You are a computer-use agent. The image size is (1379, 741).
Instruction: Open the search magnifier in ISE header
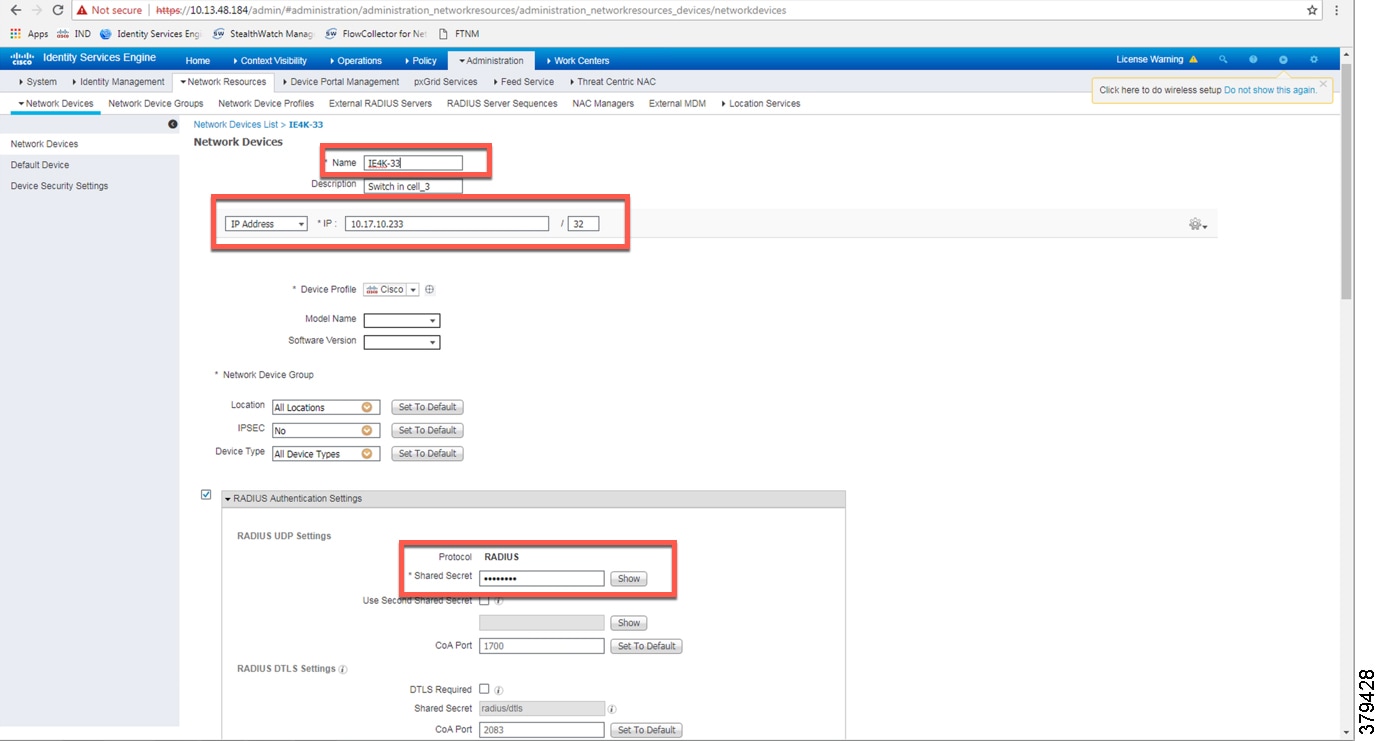pyautogui.click(x=1222, y=59)
